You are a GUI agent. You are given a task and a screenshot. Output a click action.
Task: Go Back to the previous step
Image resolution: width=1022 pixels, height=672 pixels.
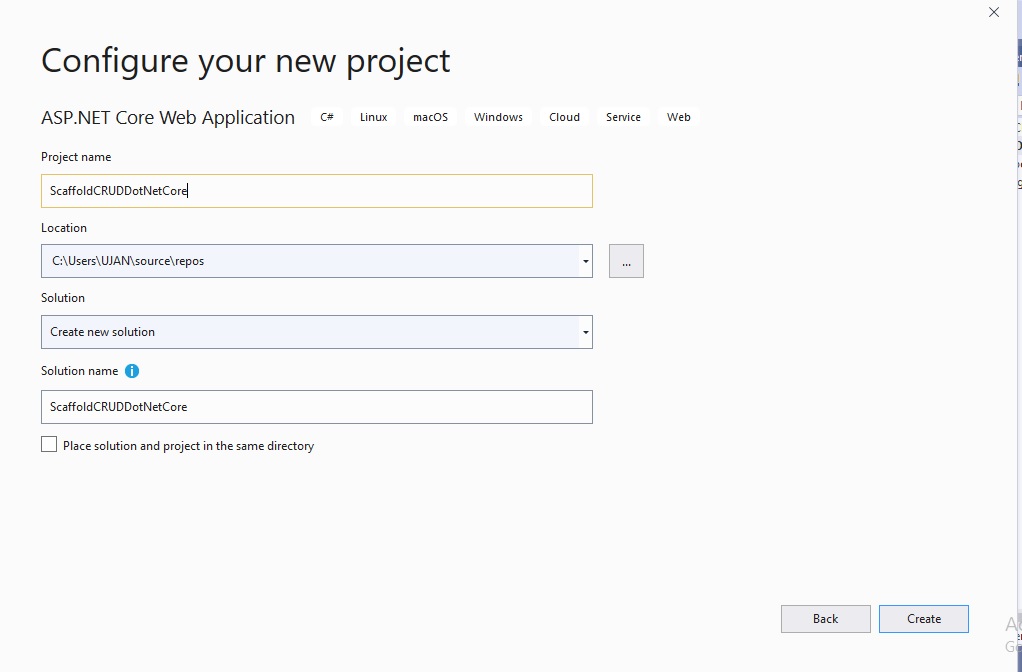[x=825, y=619]
